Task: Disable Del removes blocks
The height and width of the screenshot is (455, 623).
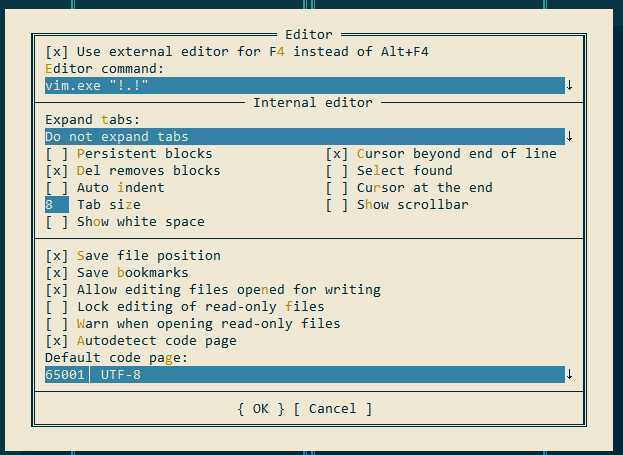Action: point(57,171)
